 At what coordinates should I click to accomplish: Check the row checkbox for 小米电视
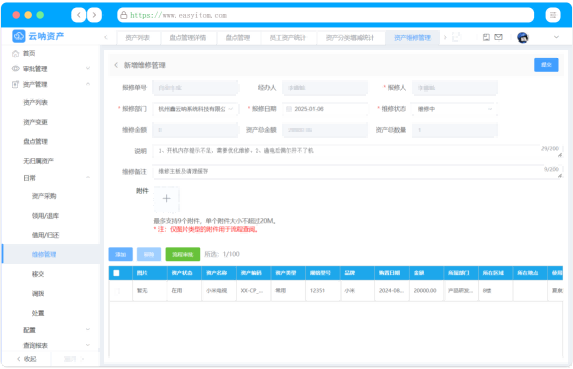pos(117,291)
